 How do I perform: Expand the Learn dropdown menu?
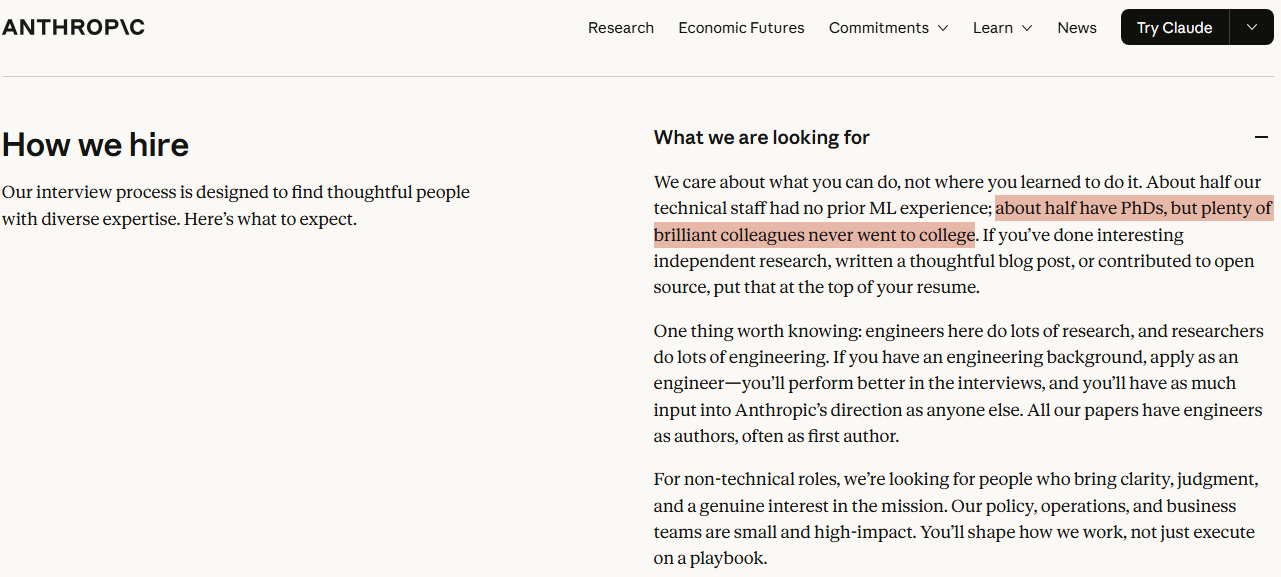coord(1002,28)
